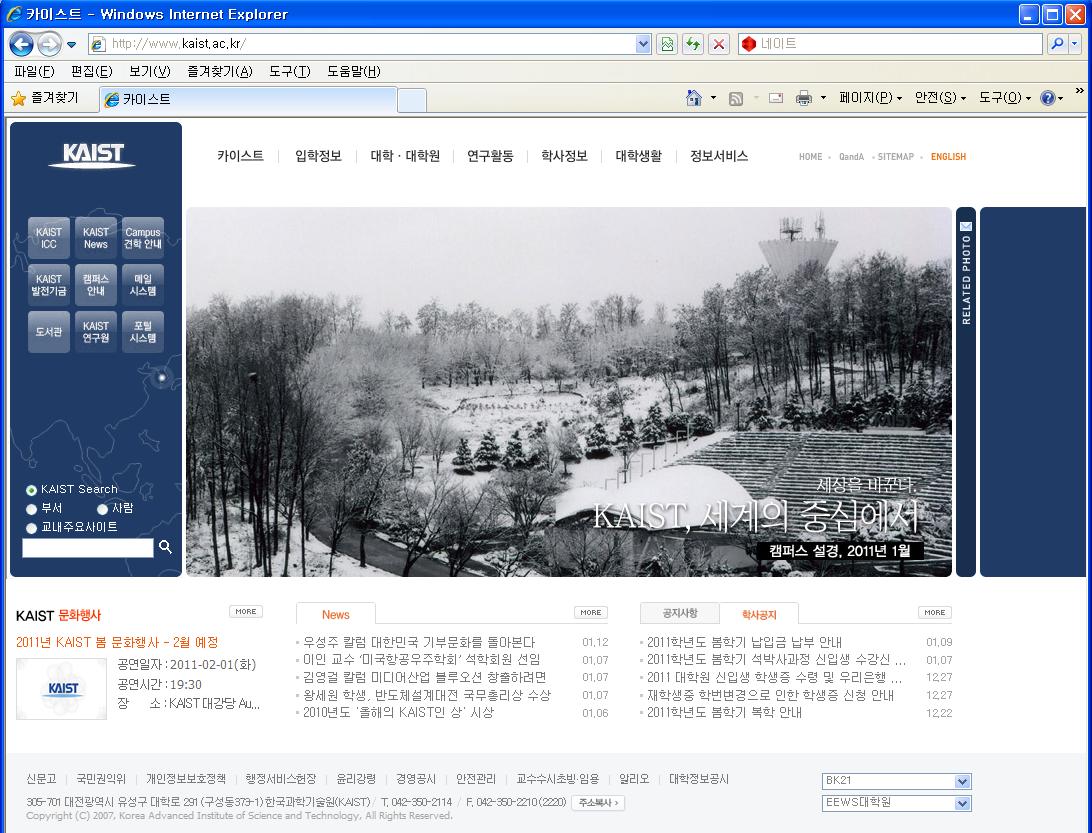This screenshot has height=833, width=1092.
Task: Stop loading with the red X icon
Action: pyautogui.click(x=719, y=44)
